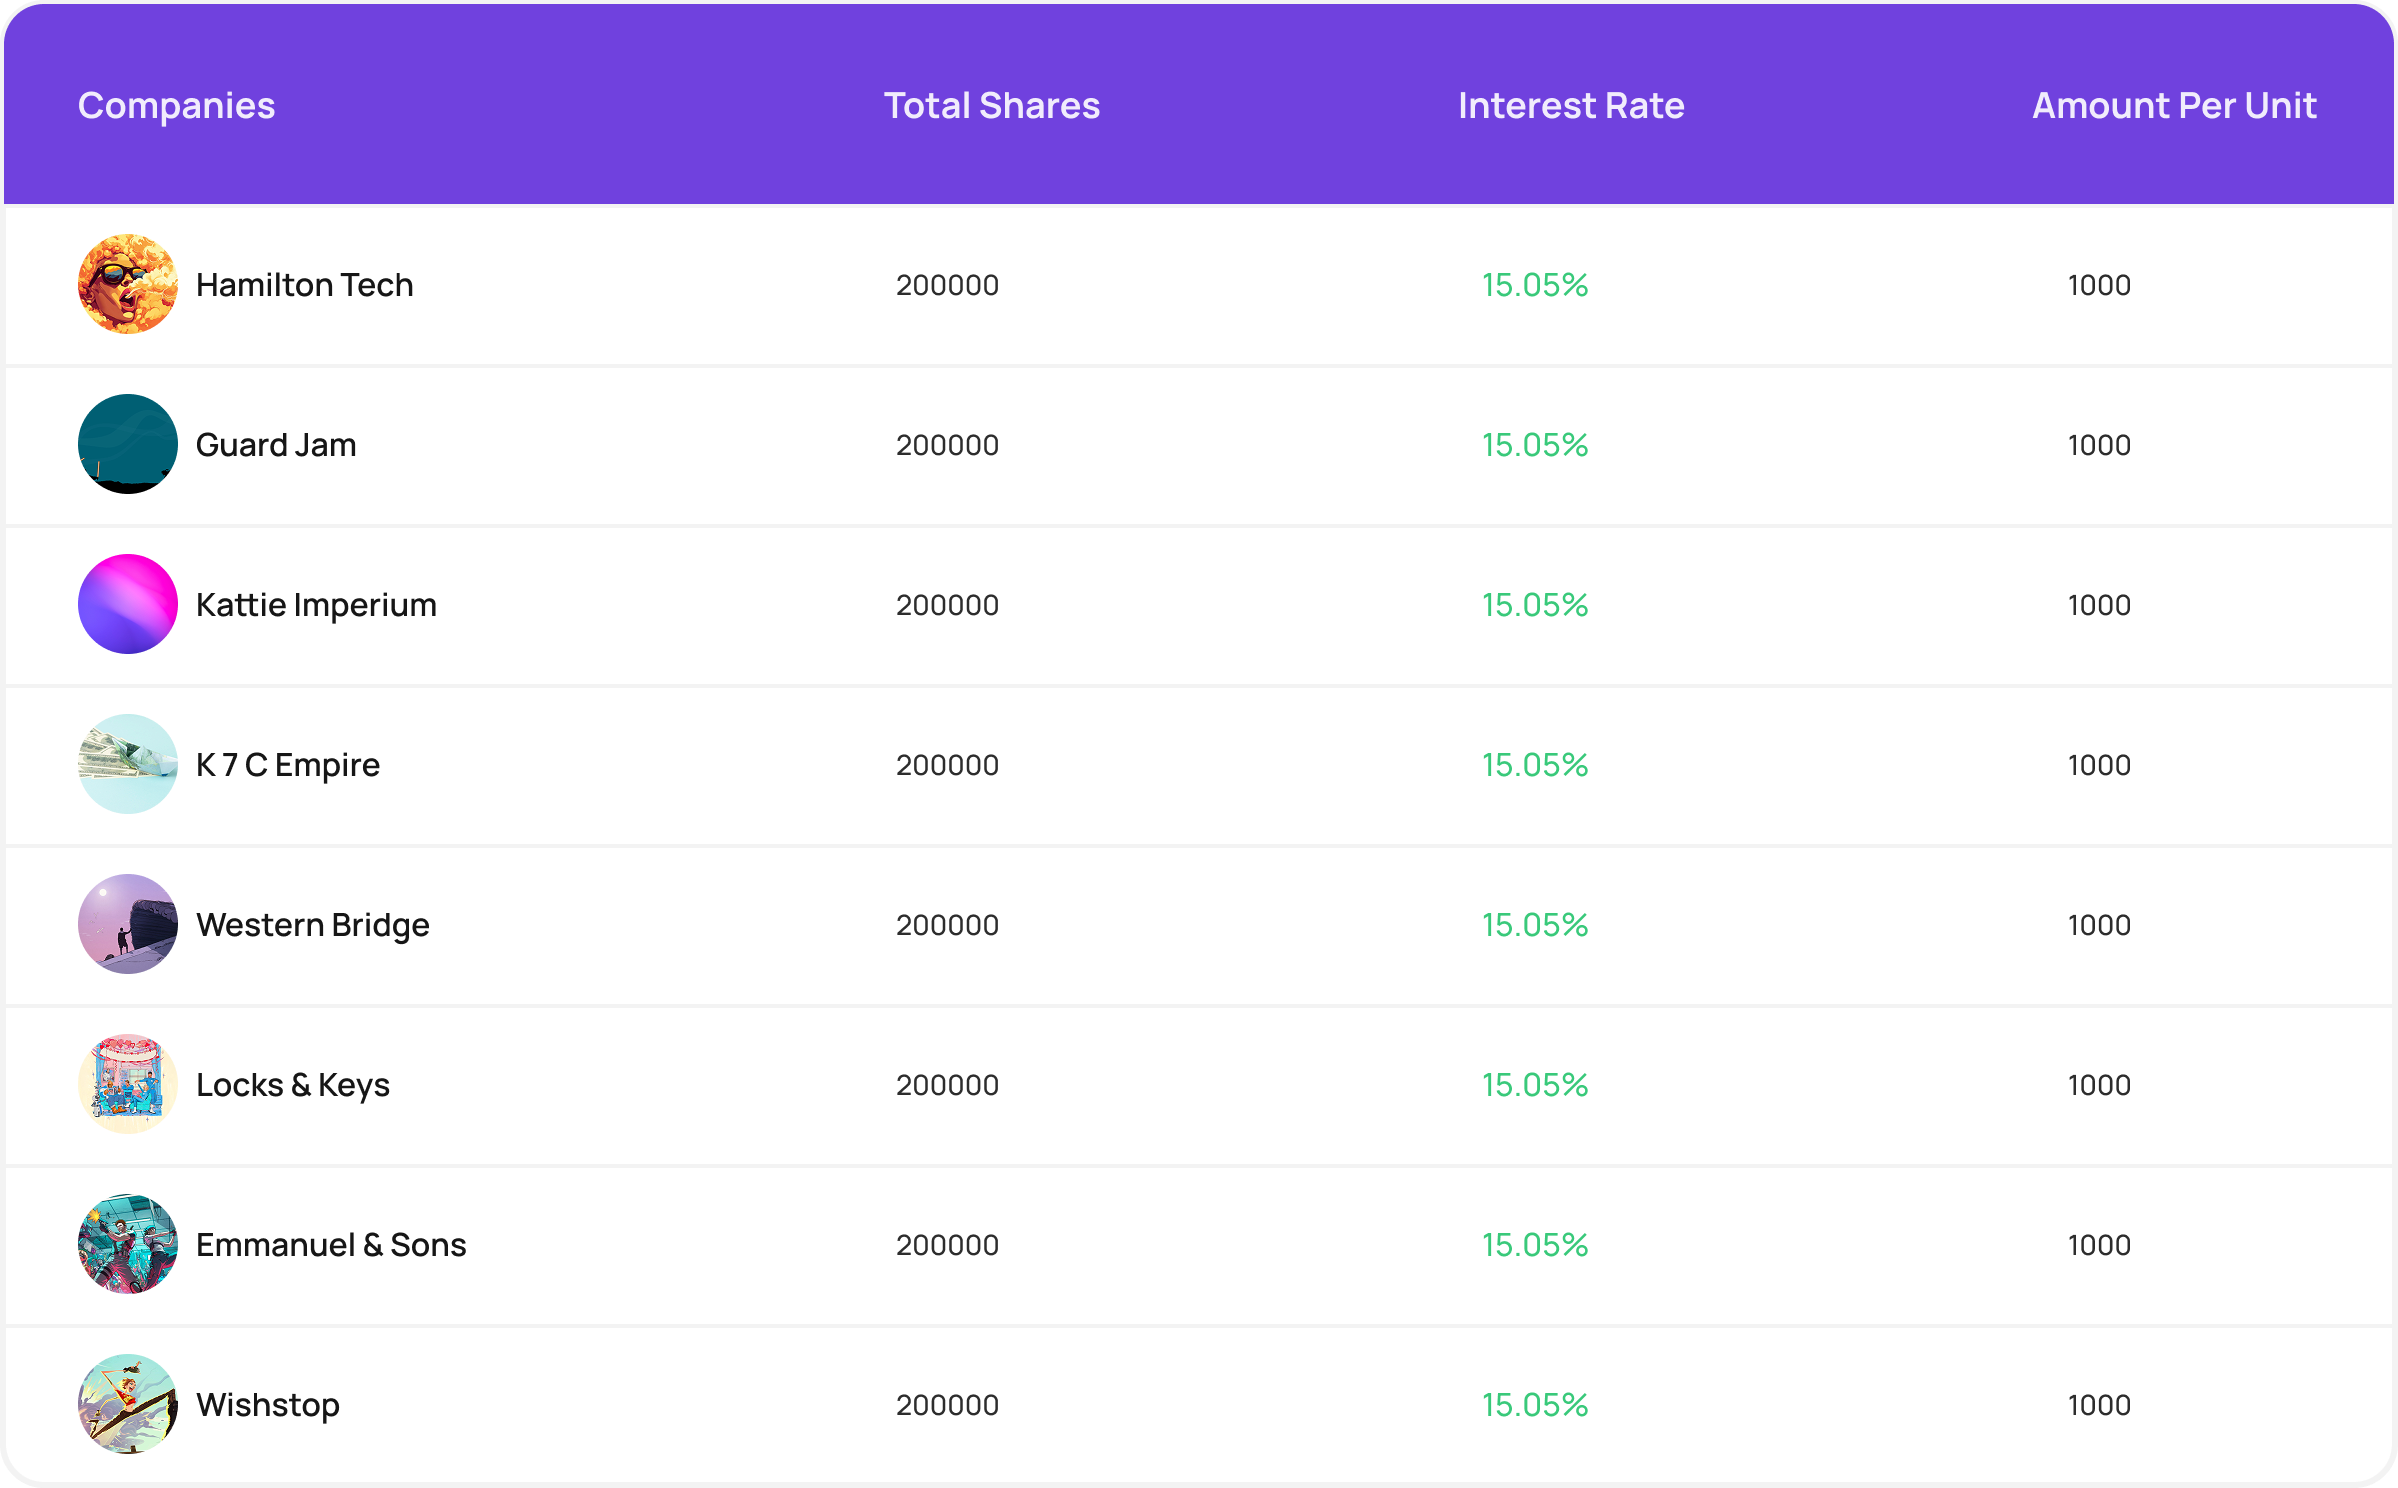Click Locks & Keys amount 1000

2099,1085
